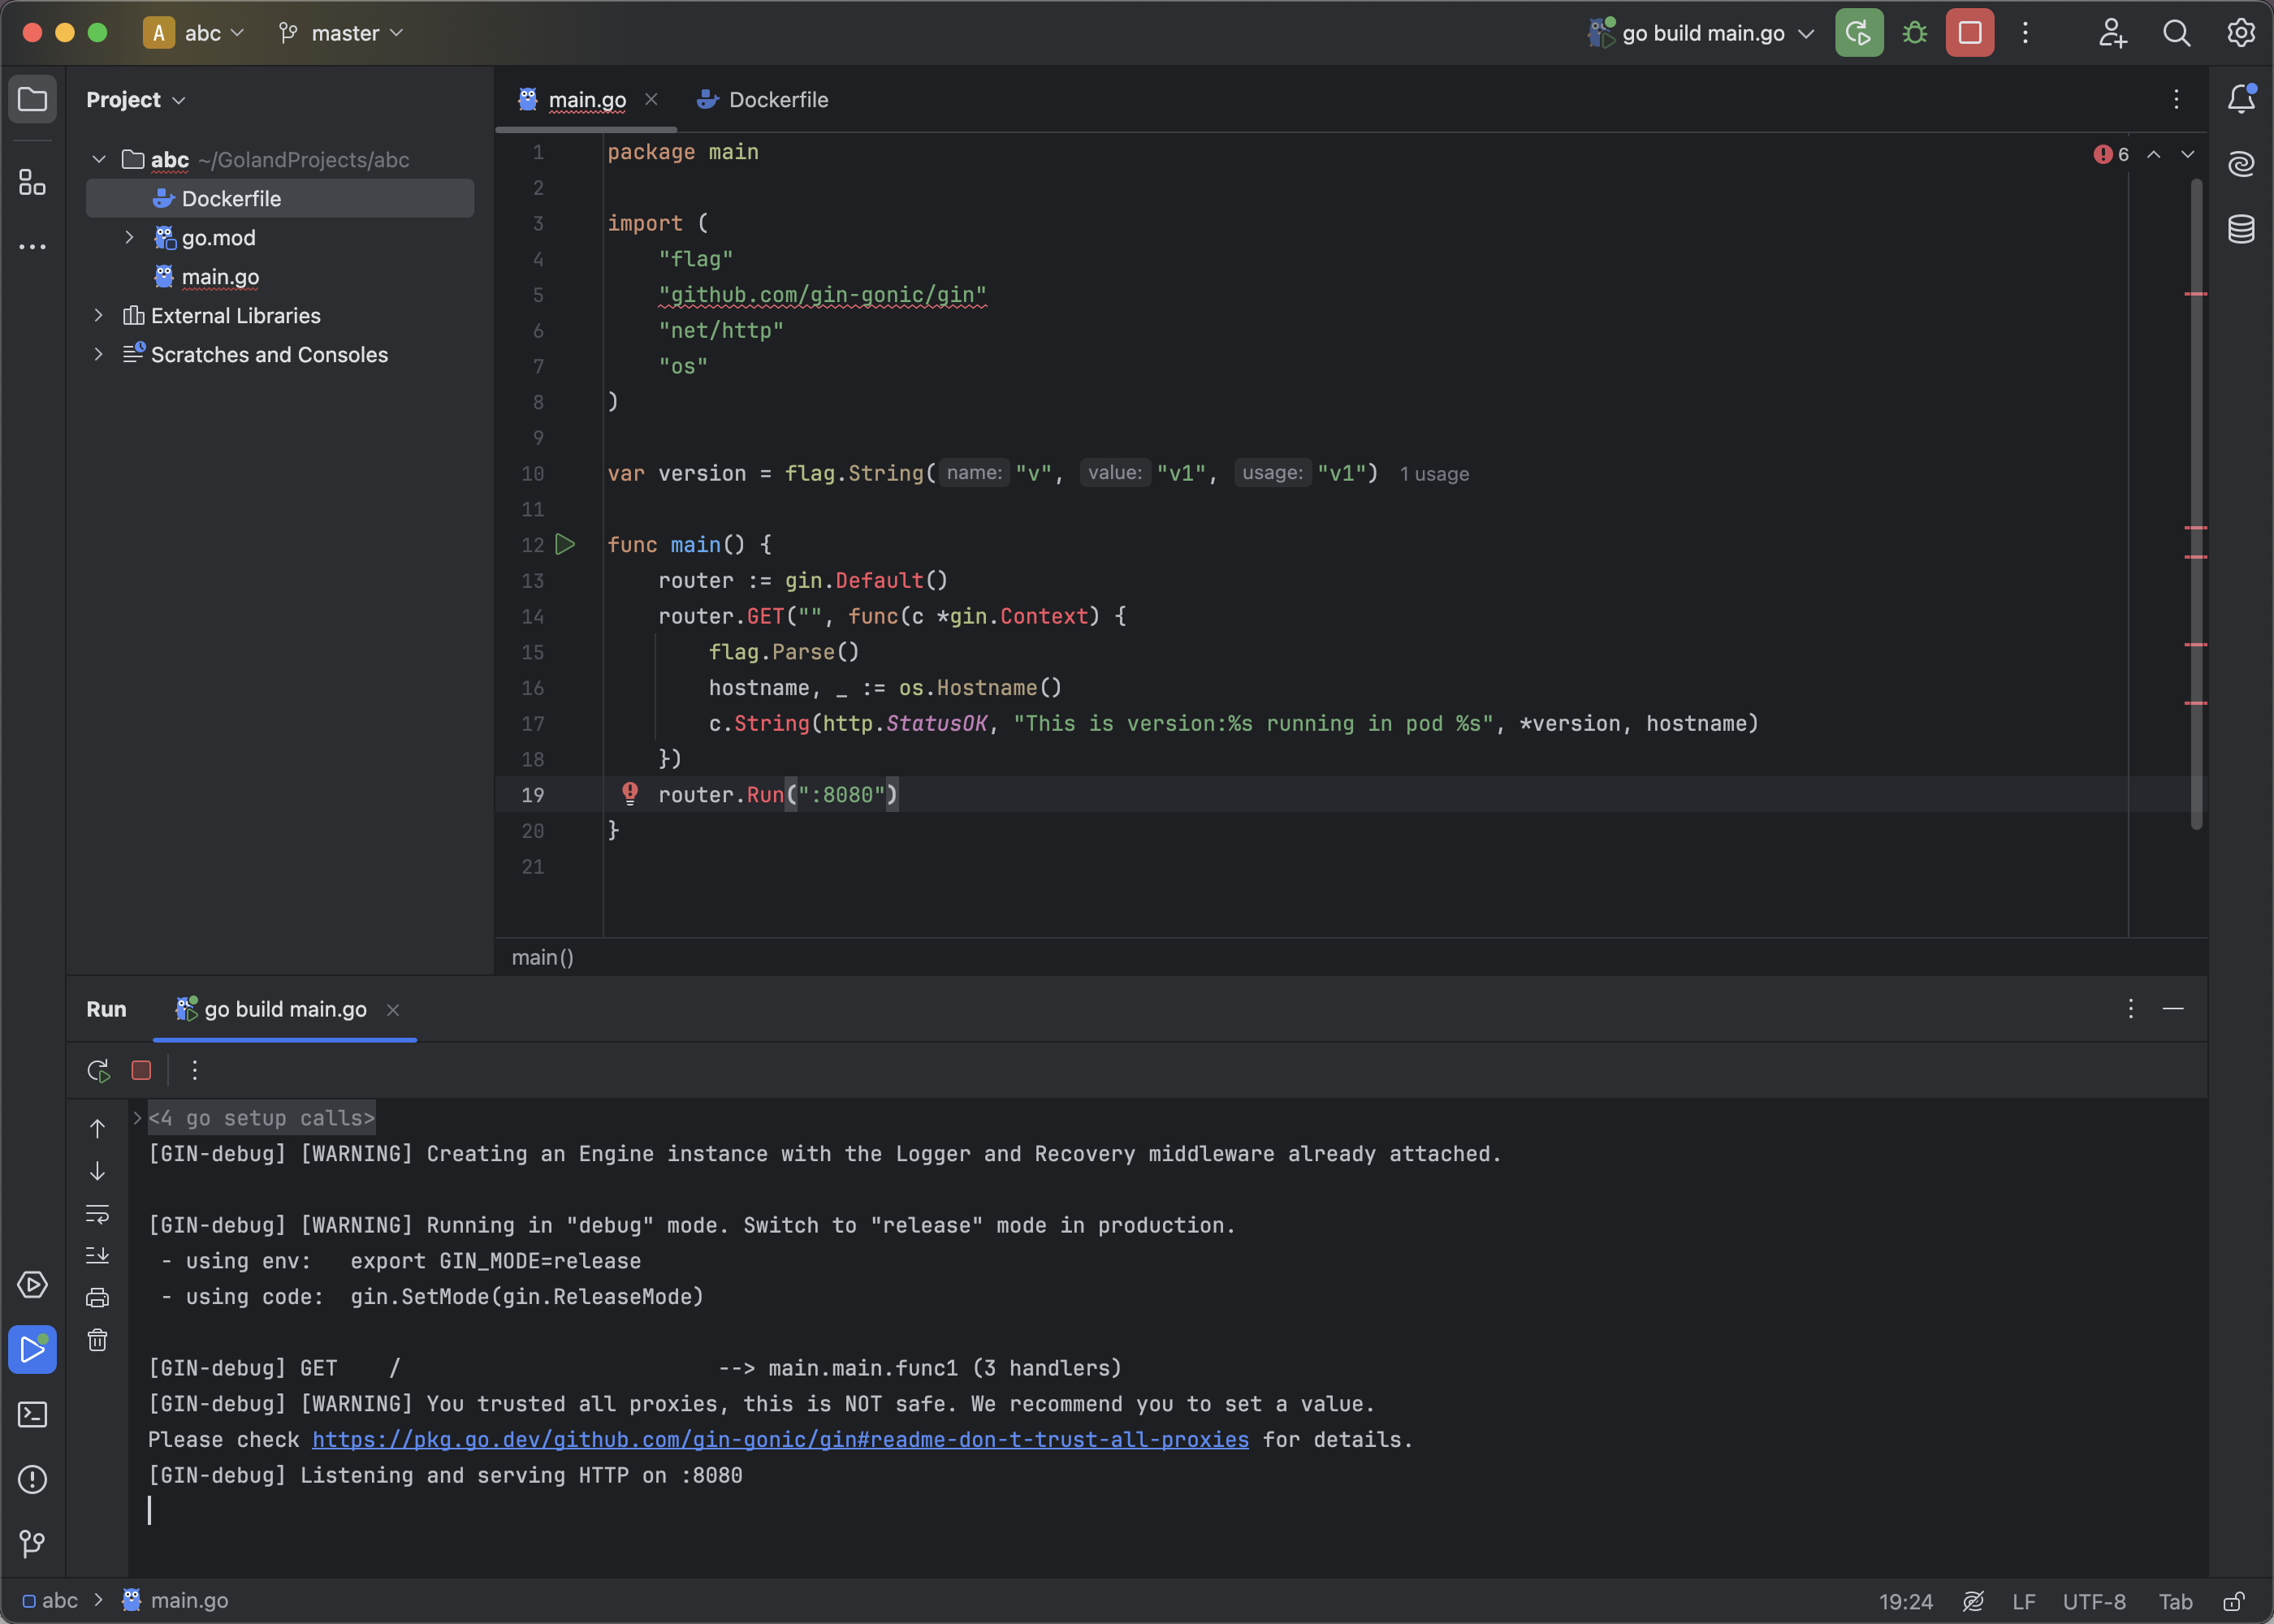Open the Run tool window icon

[32, 1350]
